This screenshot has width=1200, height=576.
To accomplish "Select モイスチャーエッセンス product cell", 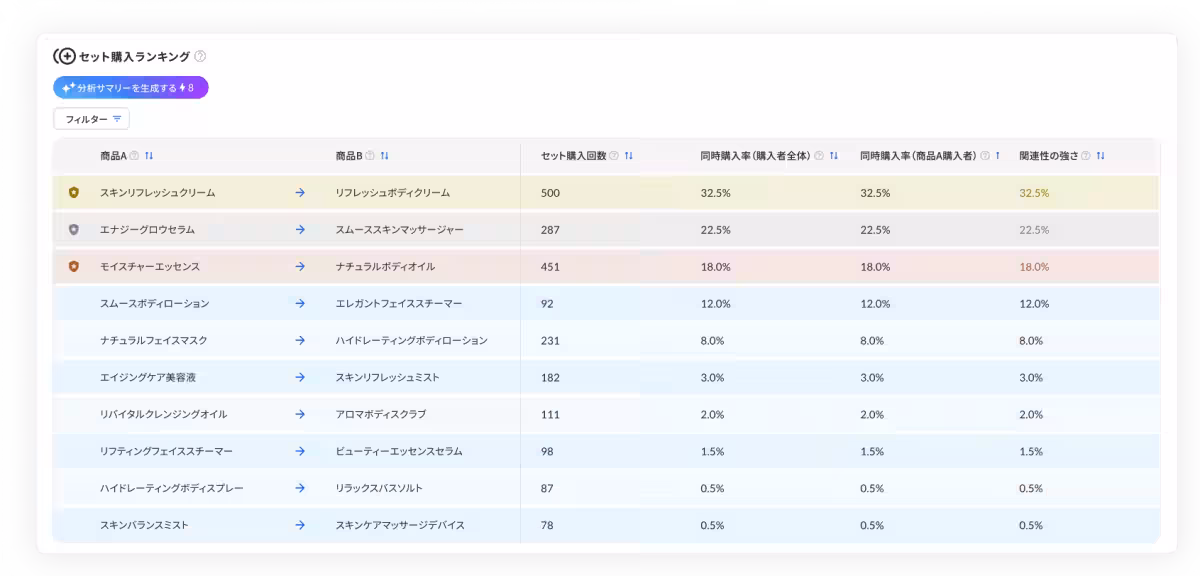I will 150,266.
